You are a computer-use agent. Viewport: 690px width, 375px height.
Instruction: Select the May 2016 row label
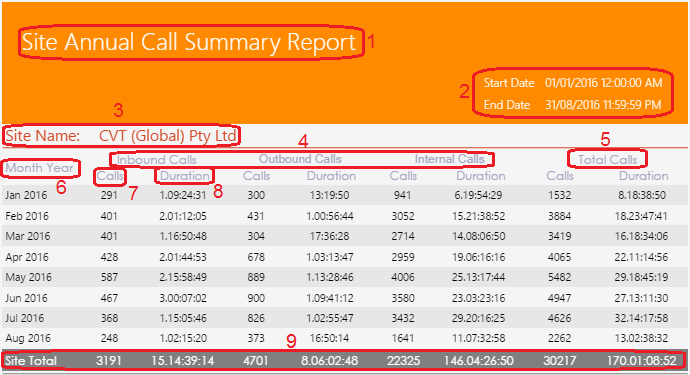click(x=28, y=277)
